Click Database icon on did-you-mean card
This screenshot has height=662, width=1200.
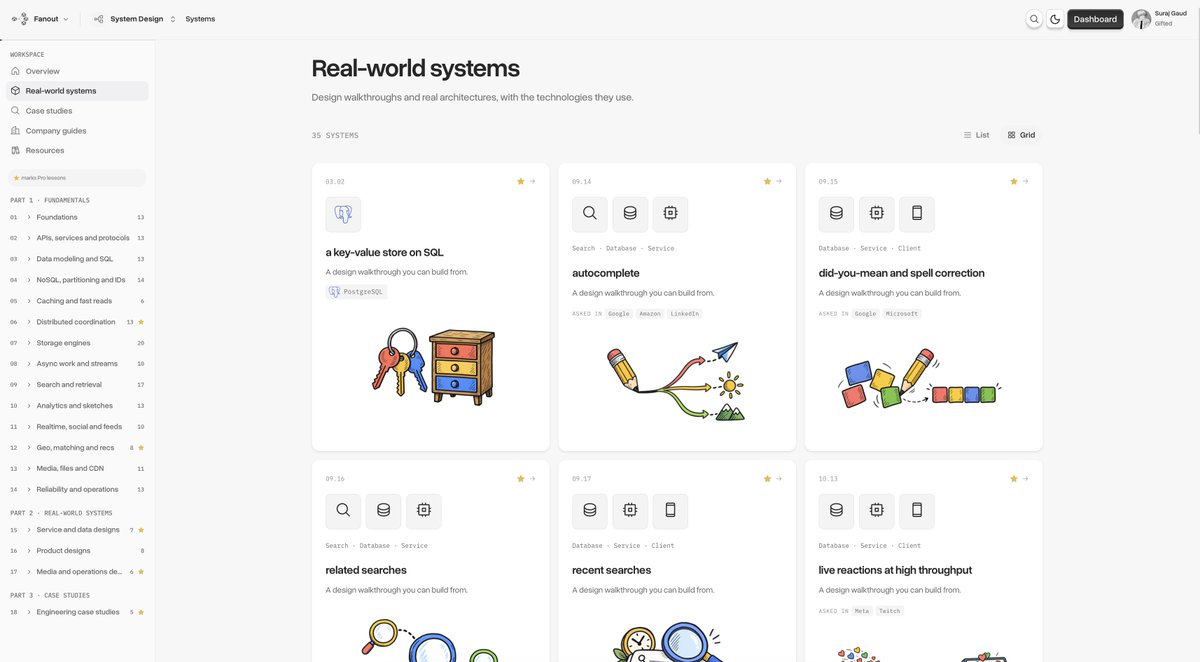pos(837,214)
